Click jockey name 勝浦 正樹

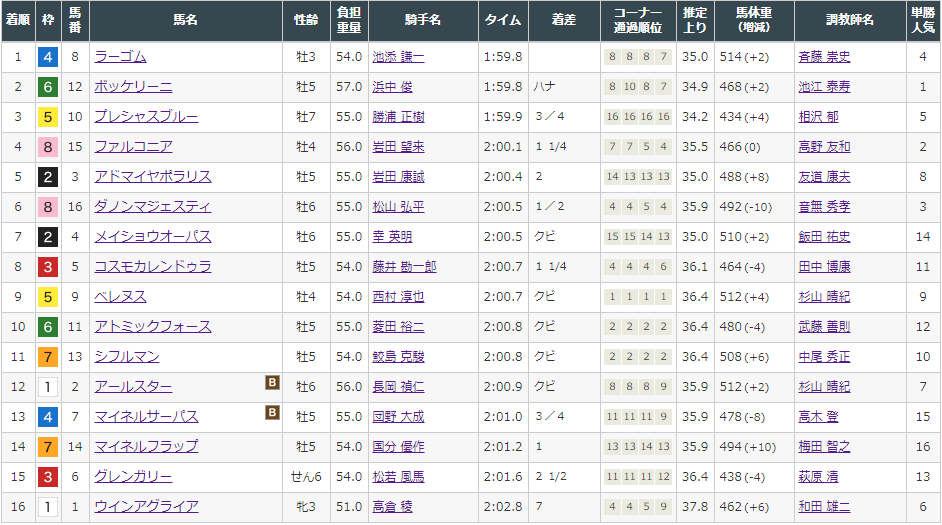pyautogui.click(x=398, y=117)
